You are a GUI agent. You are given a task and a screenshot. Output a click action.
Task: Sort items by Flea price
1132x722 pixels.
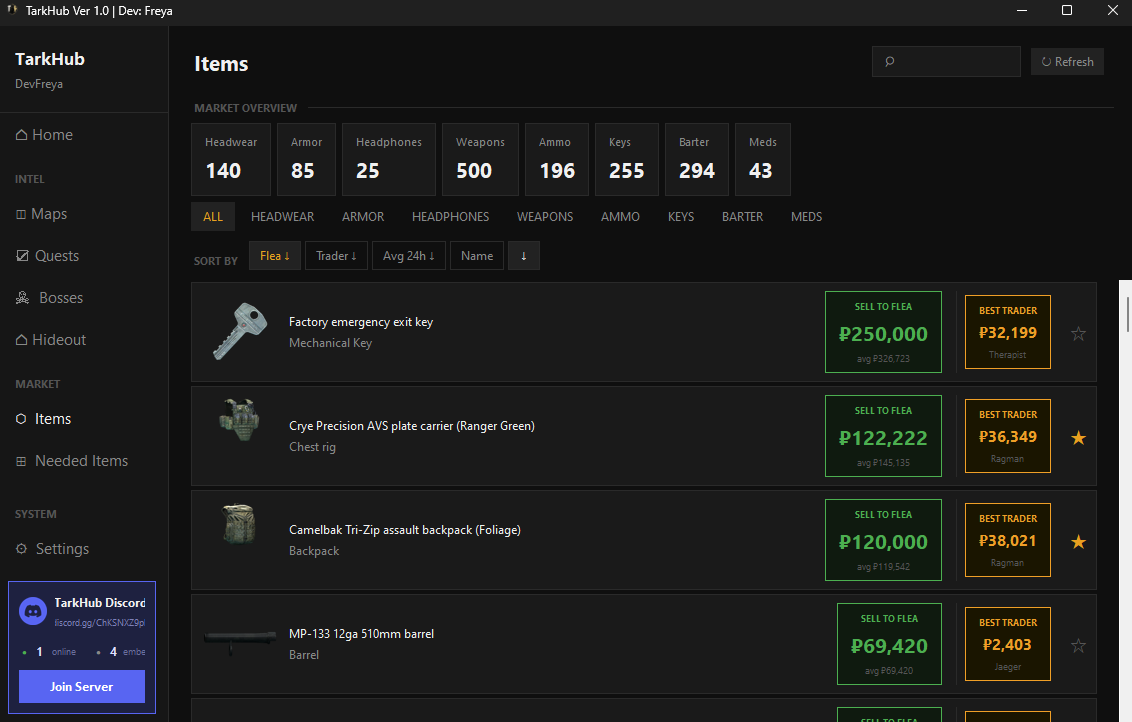(x=274, y=256)
